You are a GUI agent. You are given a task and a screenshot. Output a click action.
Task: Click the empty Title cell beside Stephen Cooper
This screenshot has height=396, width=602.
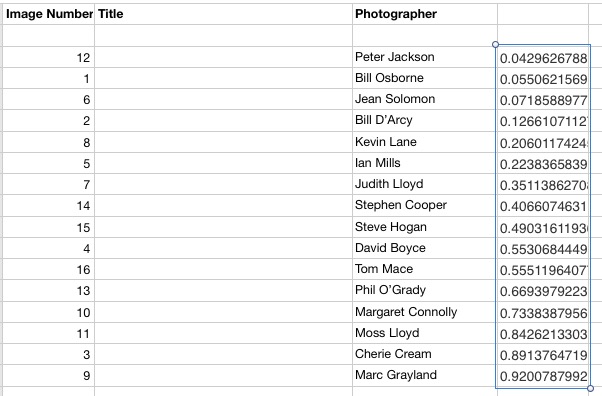click(x=223, y=205)
